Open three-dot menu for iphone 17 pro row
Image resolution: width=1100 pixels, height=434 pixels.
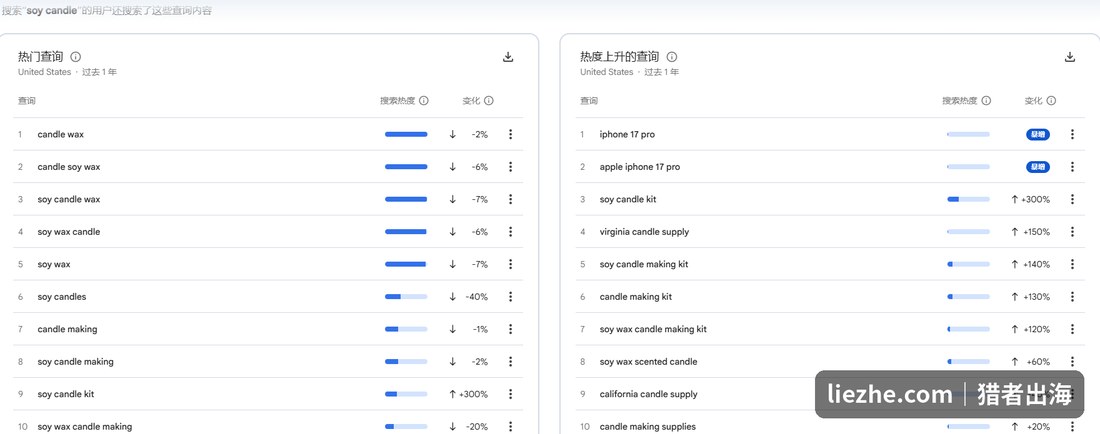1072,134
